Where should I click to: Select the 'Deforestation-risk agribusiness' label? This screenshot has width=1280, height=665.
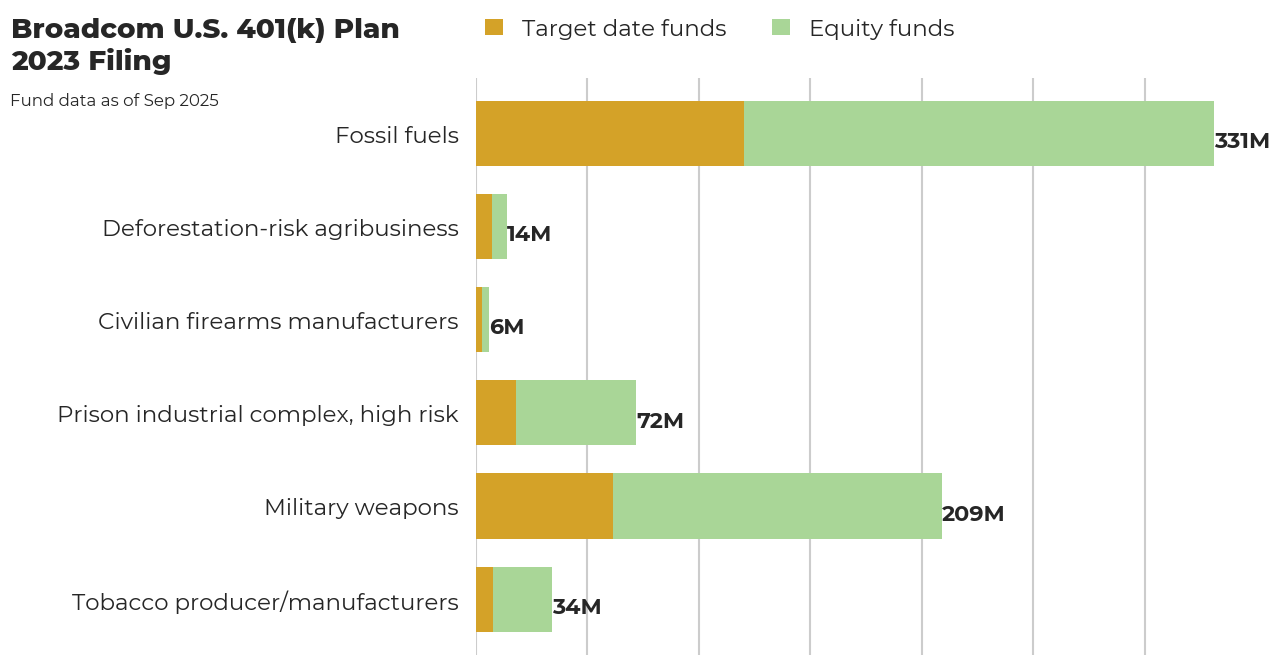tap(280, 228)
